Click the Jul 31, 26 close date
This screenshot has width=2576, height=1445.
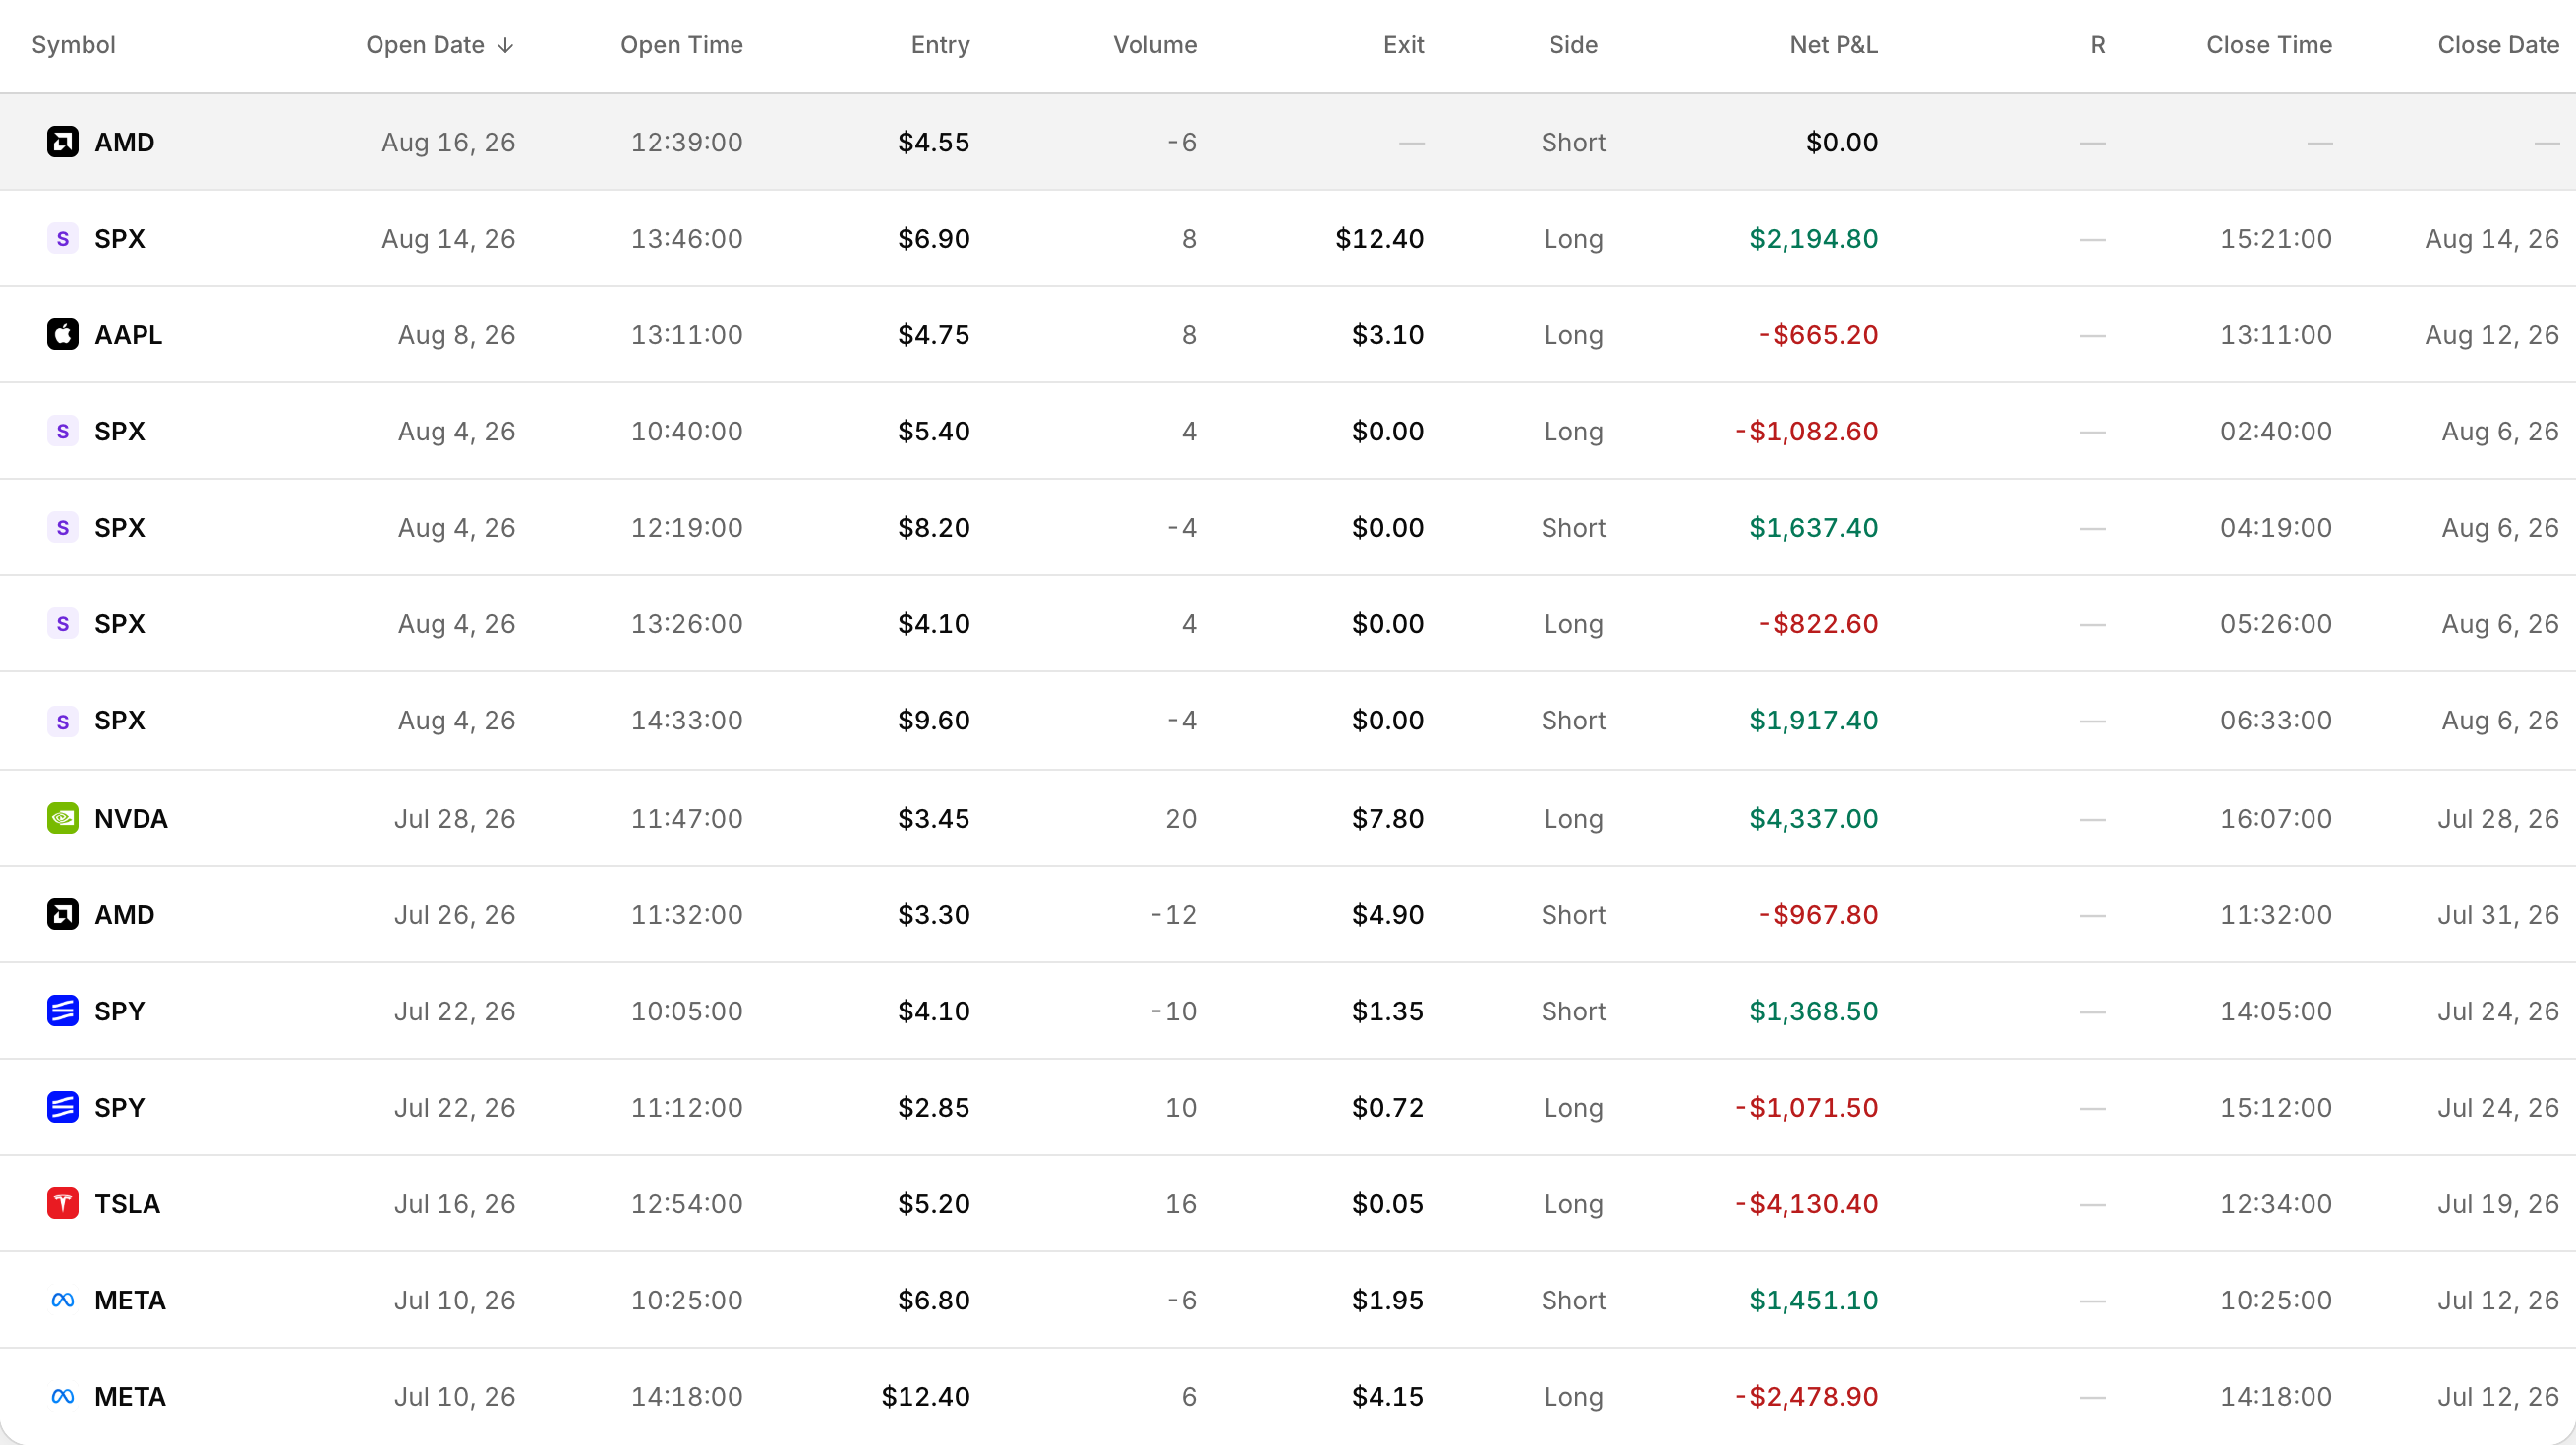tap(2499, 915)
